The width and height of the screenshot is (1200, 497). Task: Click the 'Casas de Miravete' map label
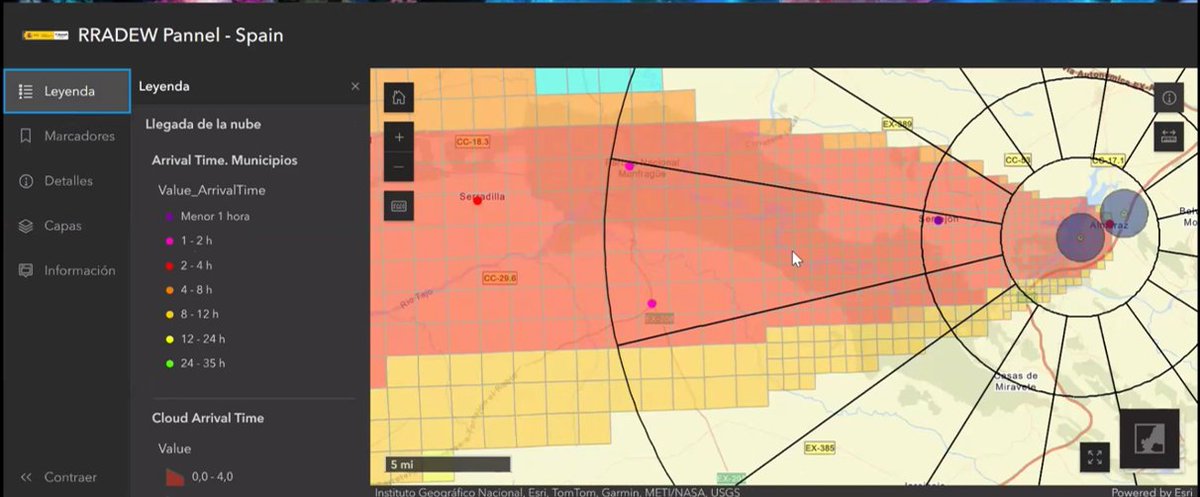point(1016,381)
